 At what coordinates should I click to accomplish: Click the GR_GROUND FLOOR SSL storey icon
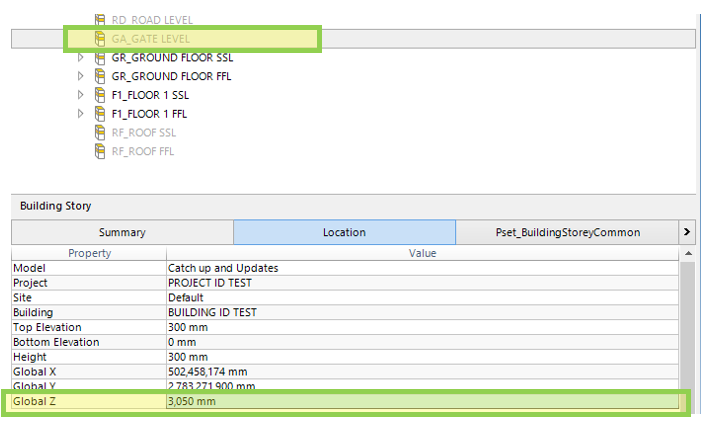click(x=100, y=57)
